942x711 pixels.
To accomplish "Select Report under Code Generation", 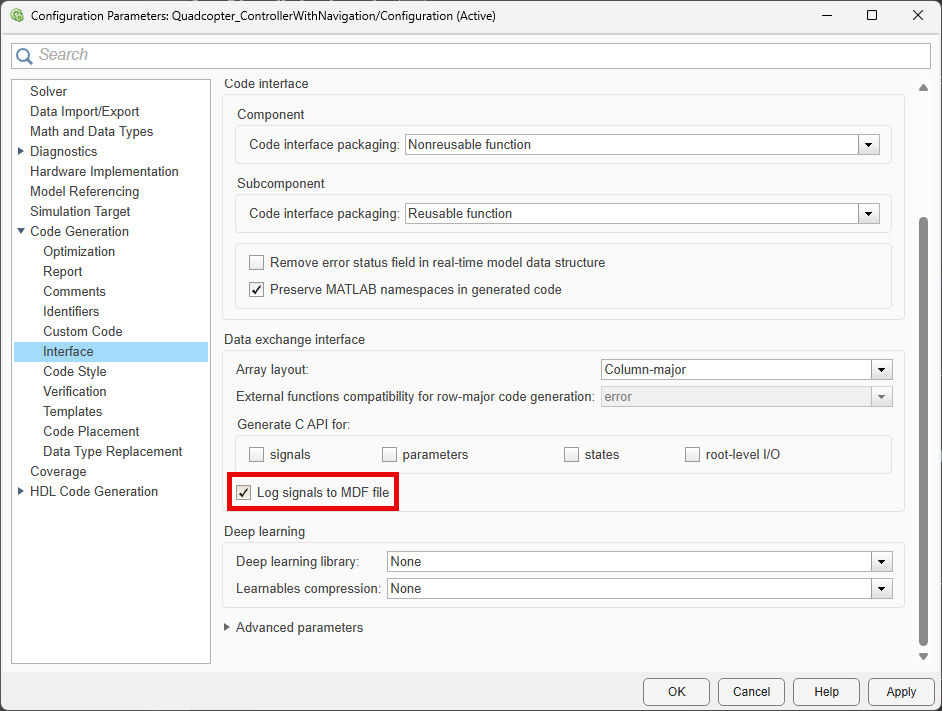I will [62, 271].
